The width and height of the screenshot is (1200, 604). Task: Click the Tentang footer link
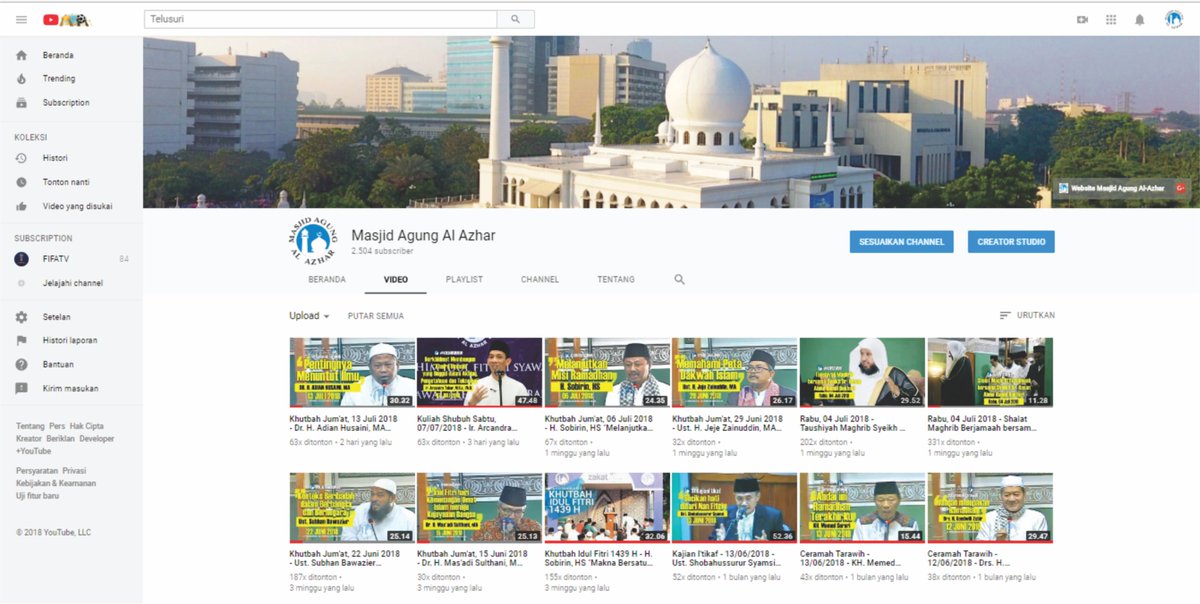click(30, 426)
